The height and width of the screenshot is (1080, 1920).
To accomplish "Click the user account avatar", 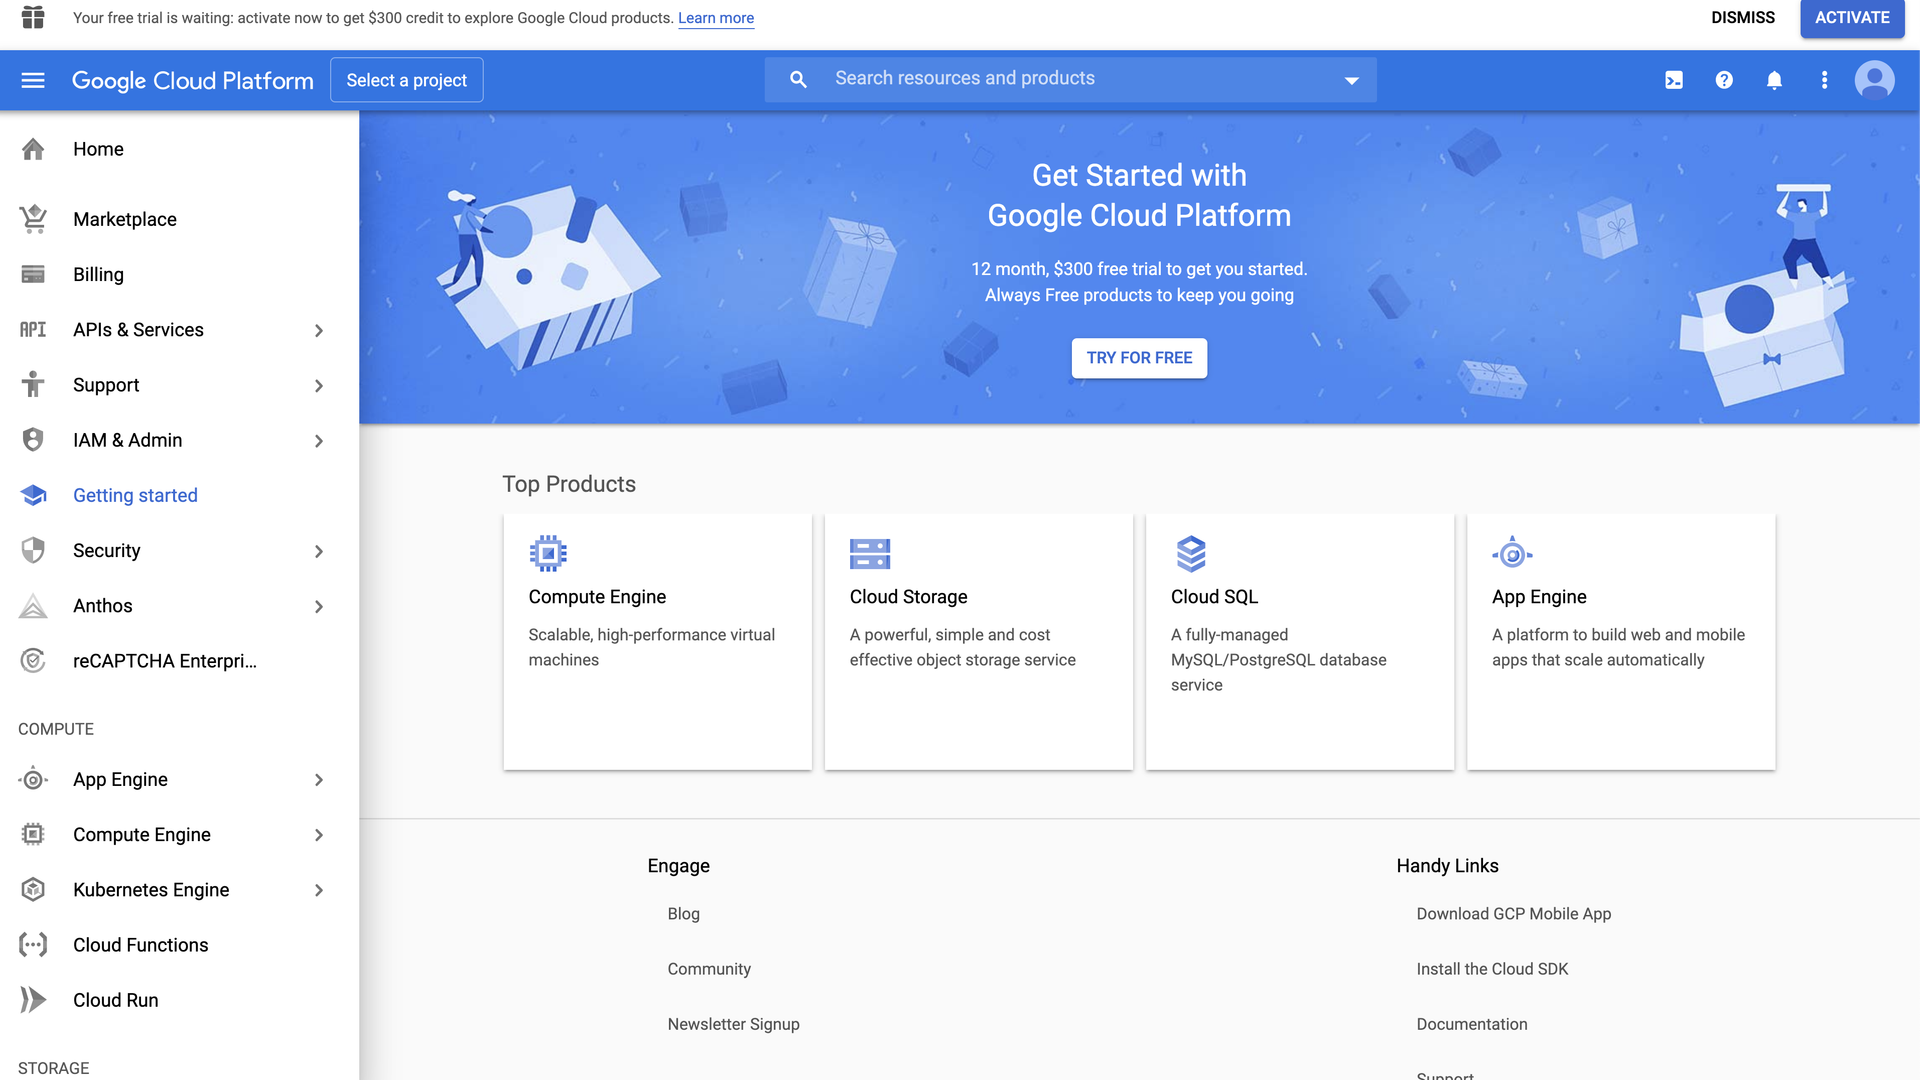I will pyautogui.click(x=1874, y=80).
